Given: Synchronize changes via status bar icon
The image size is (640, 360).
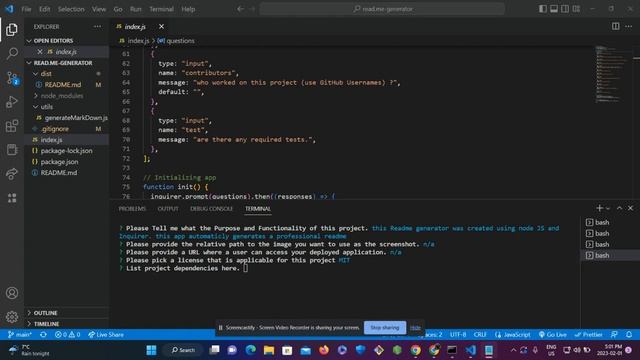Looking at the screenshot, I should pyautogui.click(x=43, y=335).
